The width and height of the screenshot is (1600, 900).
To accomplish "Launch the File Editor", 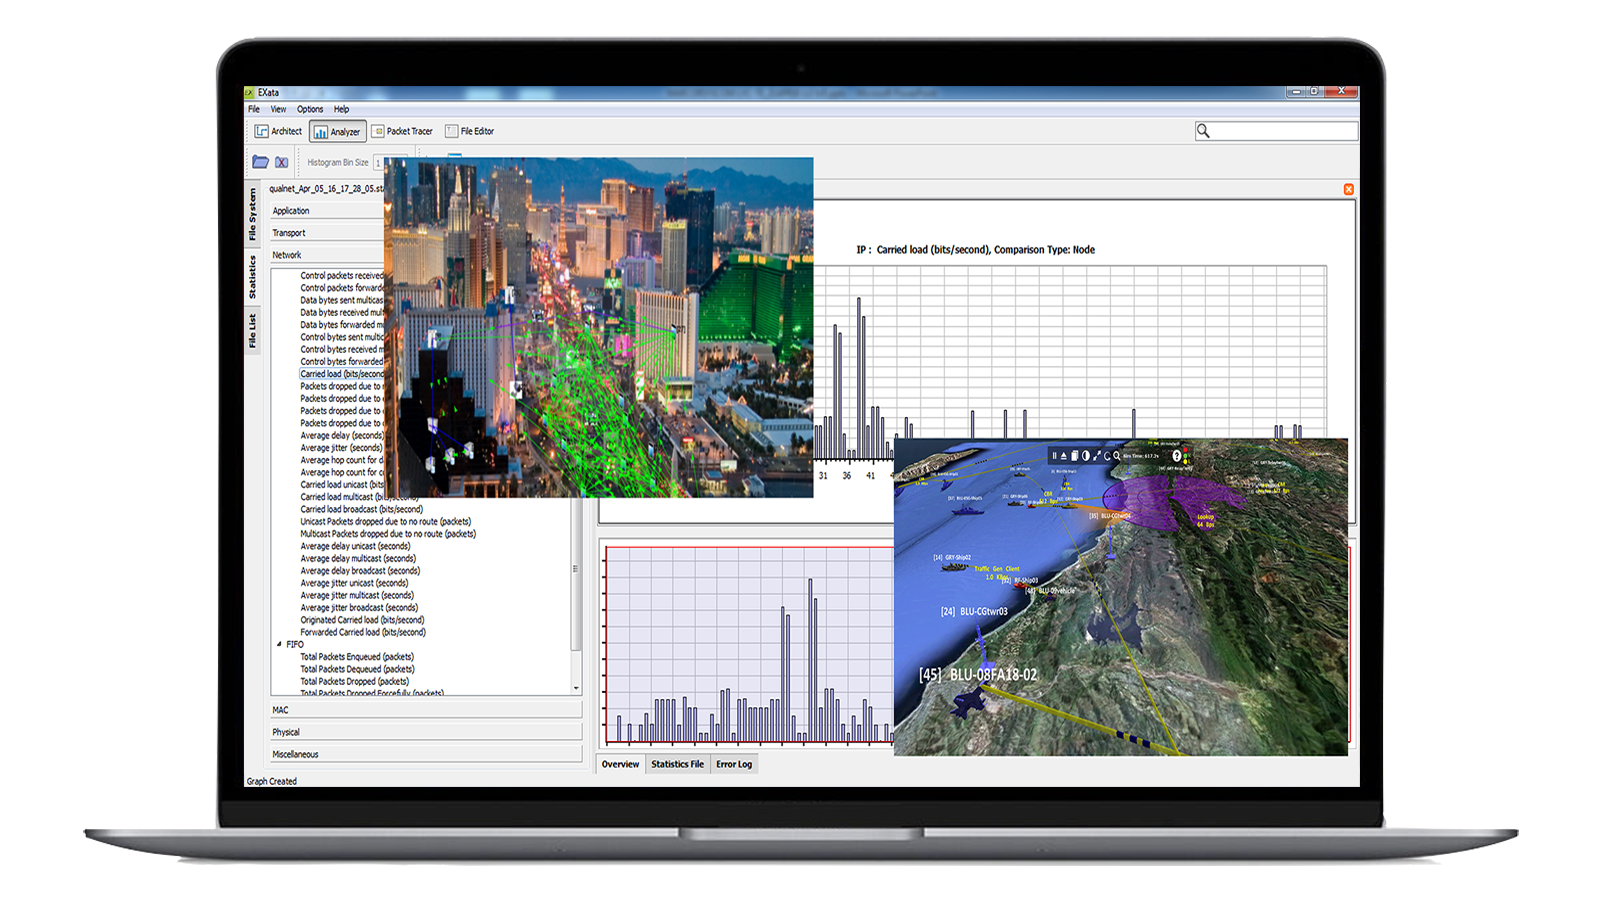I will pyautogui.click(x=470, y=131).
